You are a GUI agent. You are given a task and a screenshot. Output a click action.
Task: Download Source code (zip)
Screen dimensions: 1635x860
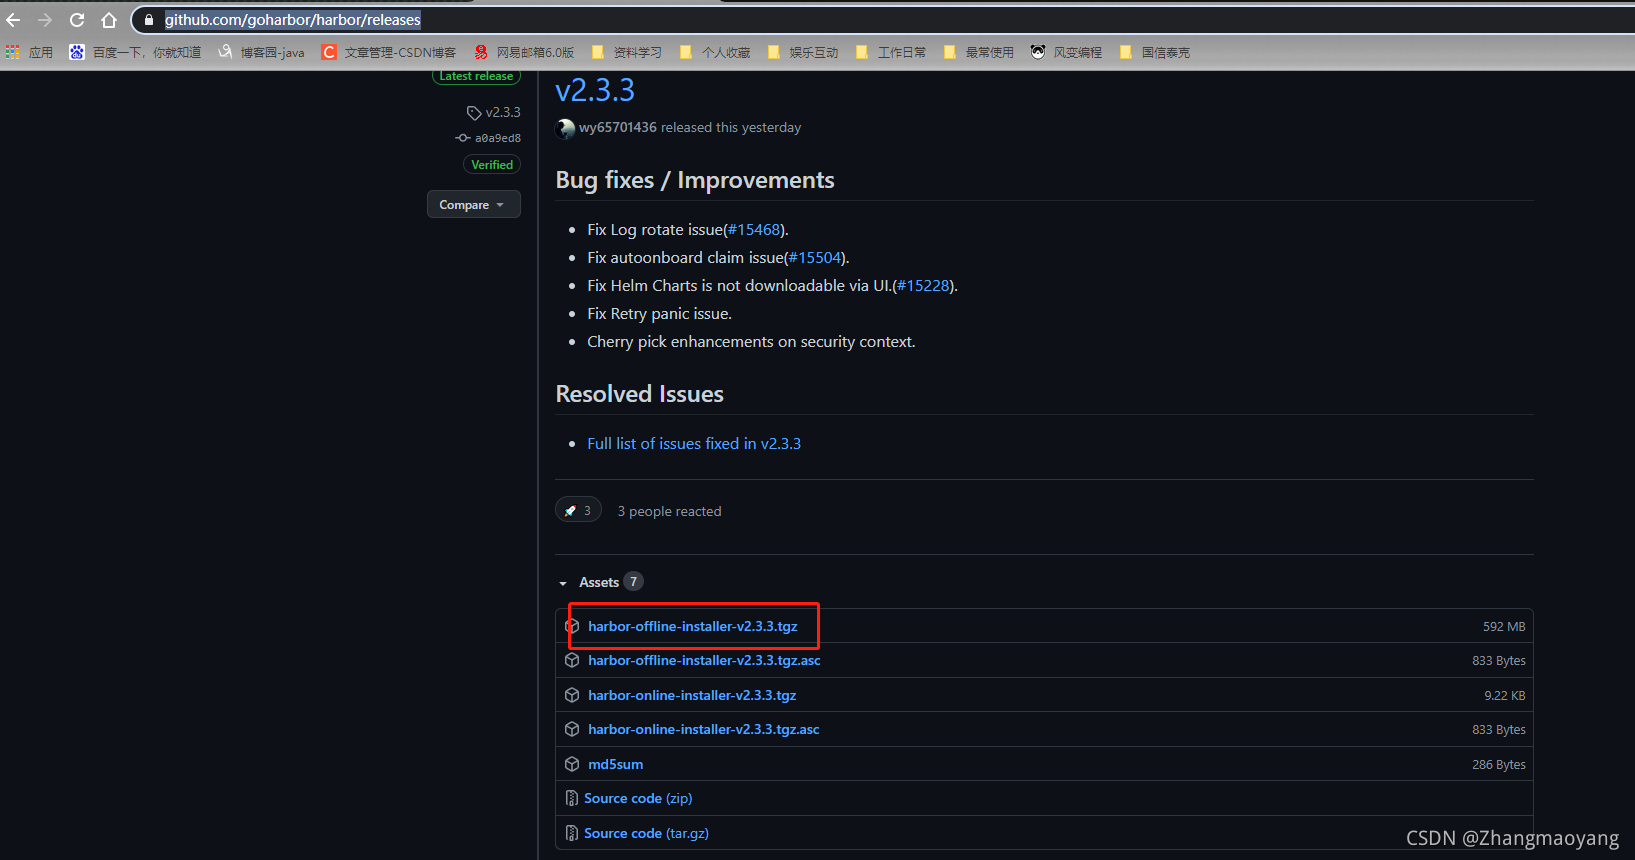[638, 798]
